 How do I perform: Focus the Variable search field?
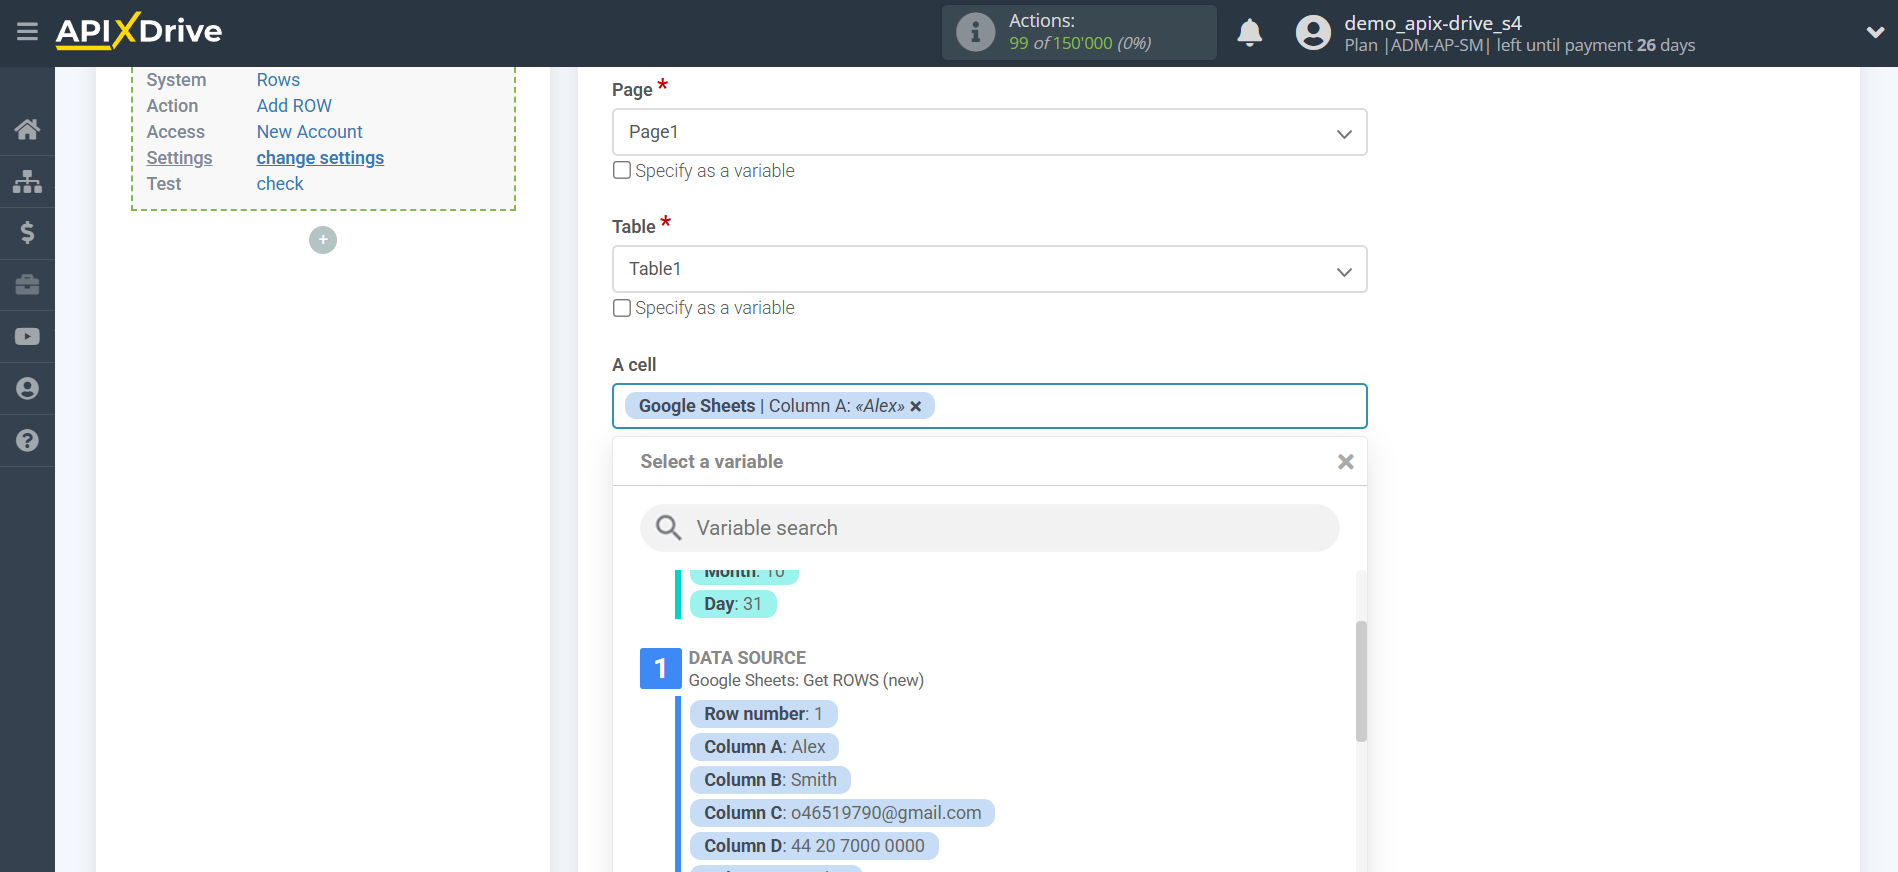pyautogui.click(x=989, y=528)
